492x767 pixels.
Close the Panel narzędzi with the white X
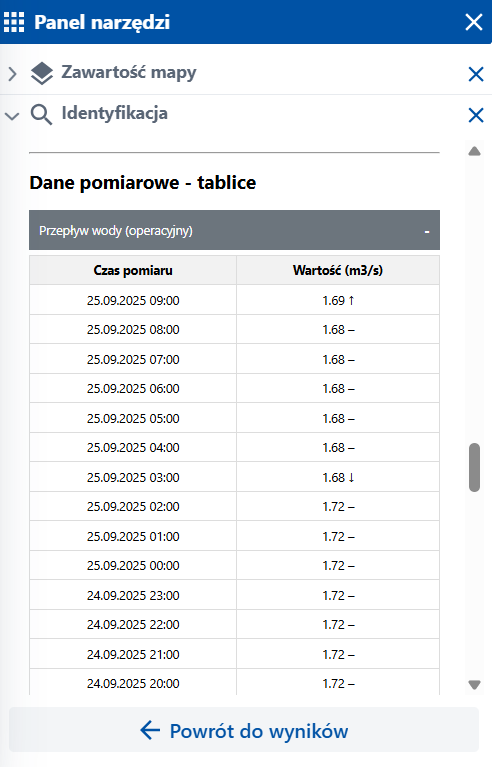473,22
